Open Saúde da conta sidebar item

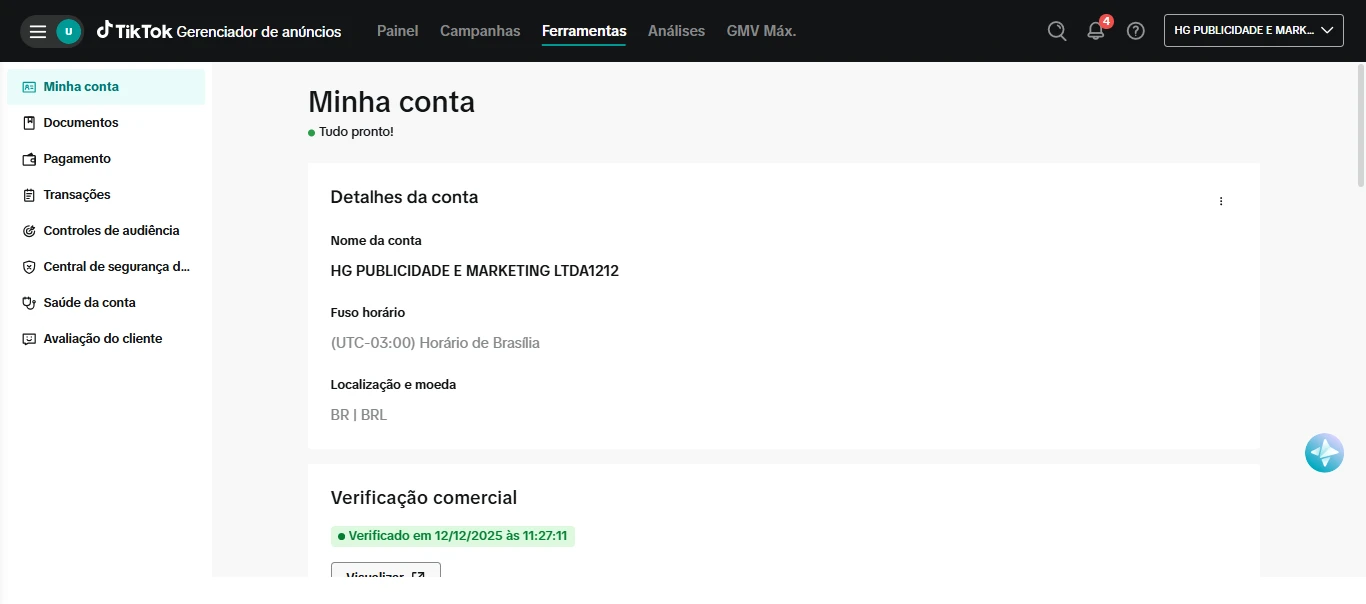point(89,303)
